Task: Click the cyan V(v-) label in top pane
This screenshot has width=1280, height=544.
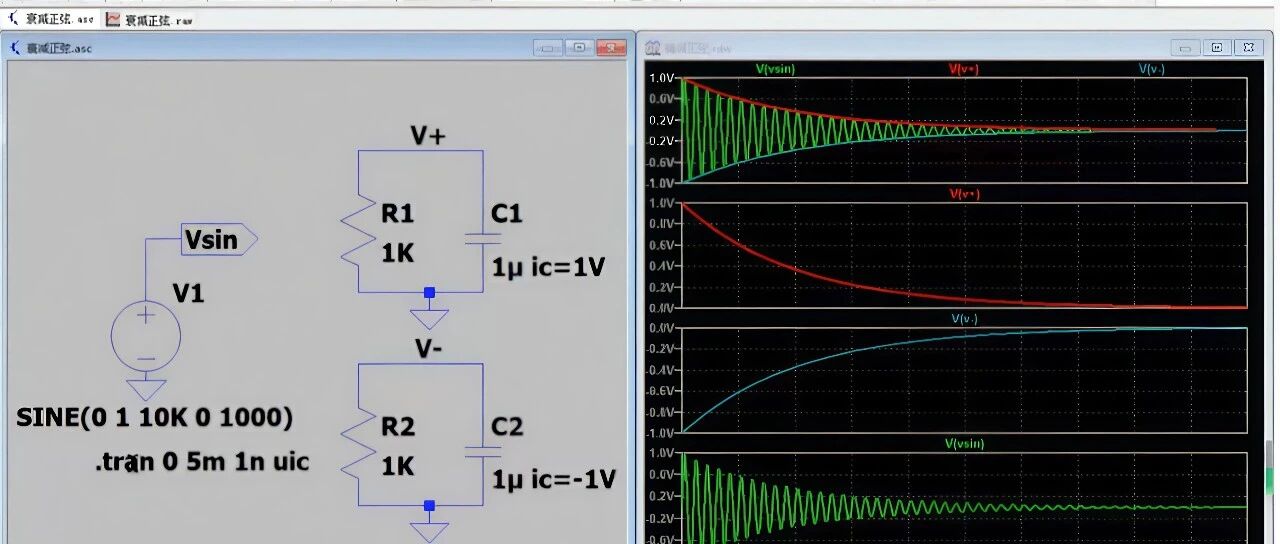Action: tap(1152, 69)
